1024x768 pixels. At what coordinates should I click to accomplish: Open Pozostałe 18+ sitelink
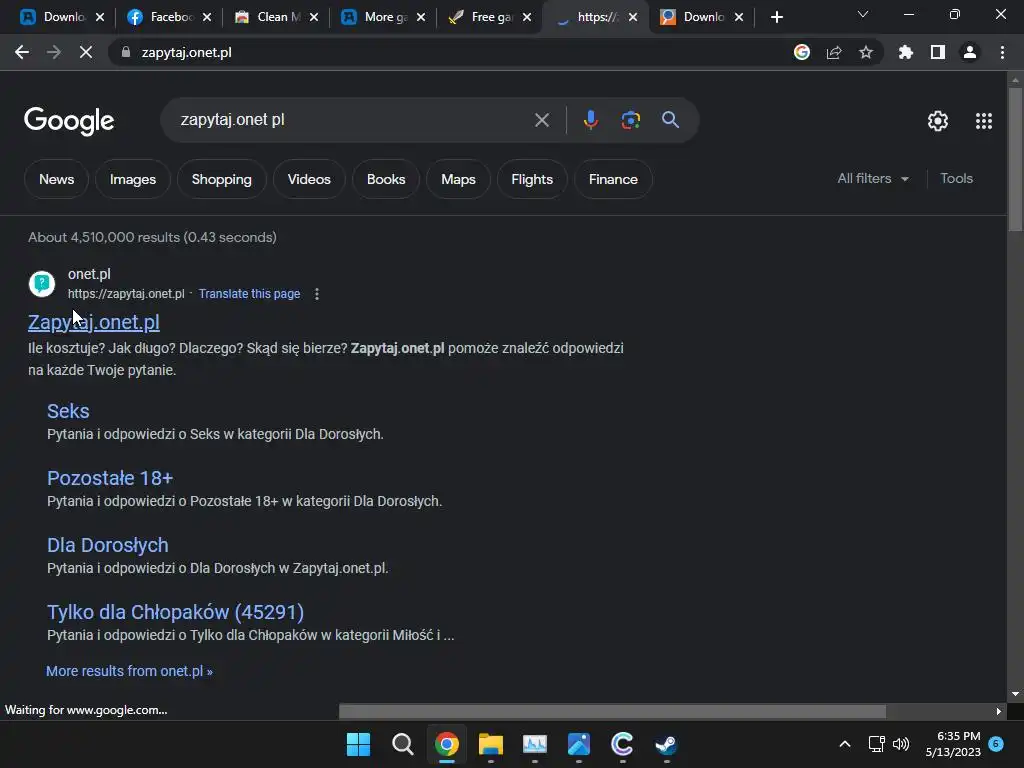click(x=110, y=478)
